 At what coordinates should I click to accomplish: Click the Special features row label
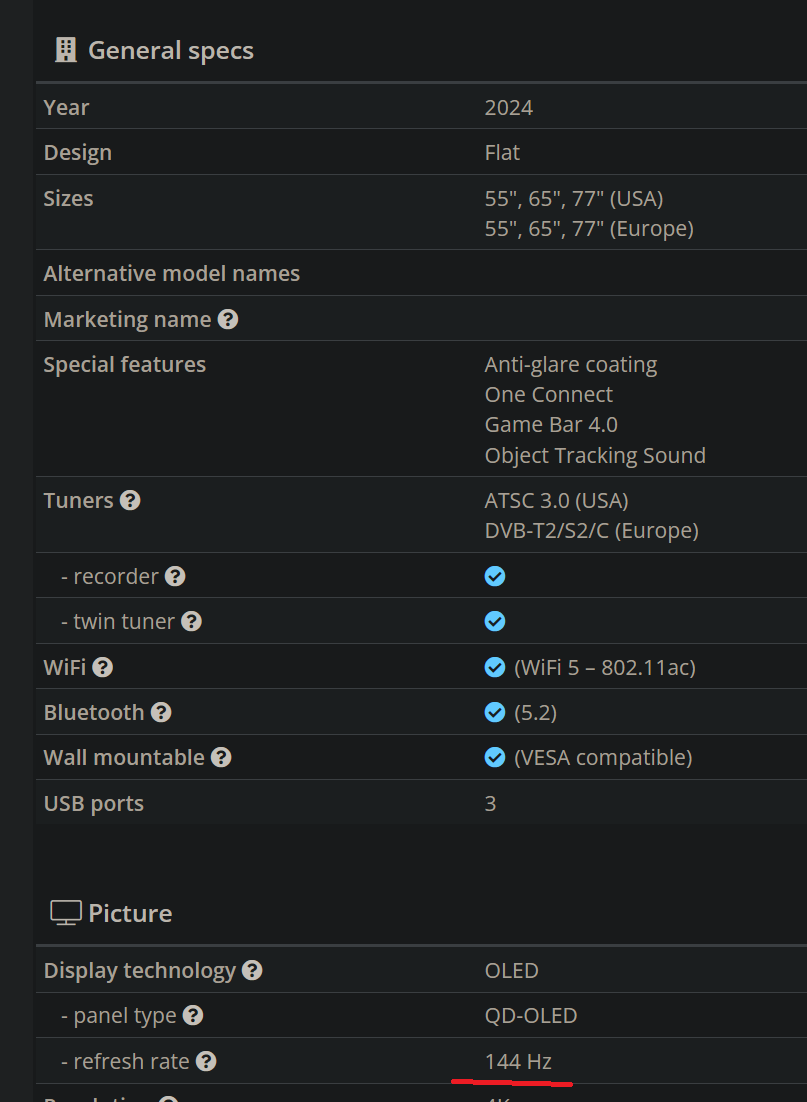pyautogui.click(x=124, y=364)
